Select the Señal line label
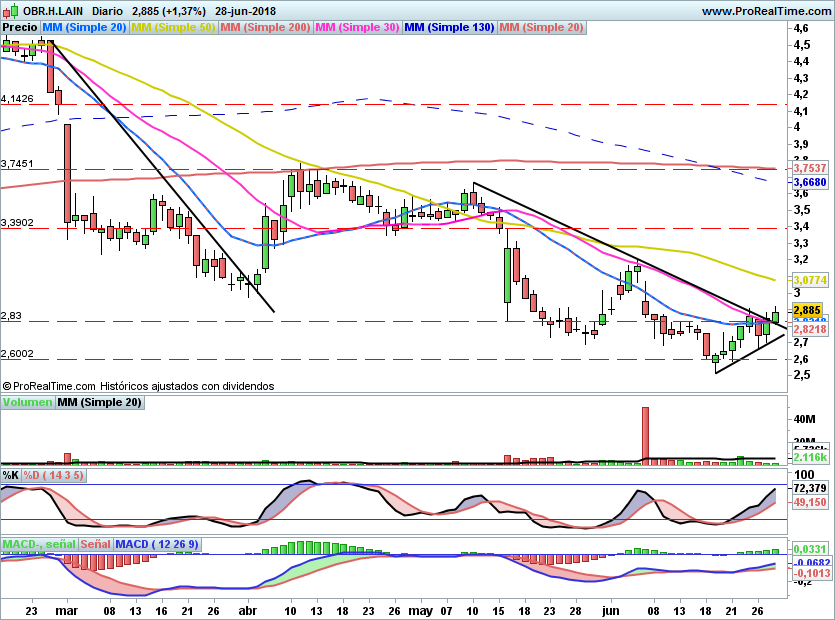The width and height of the screenshot is (835, 620). [95, 544]
